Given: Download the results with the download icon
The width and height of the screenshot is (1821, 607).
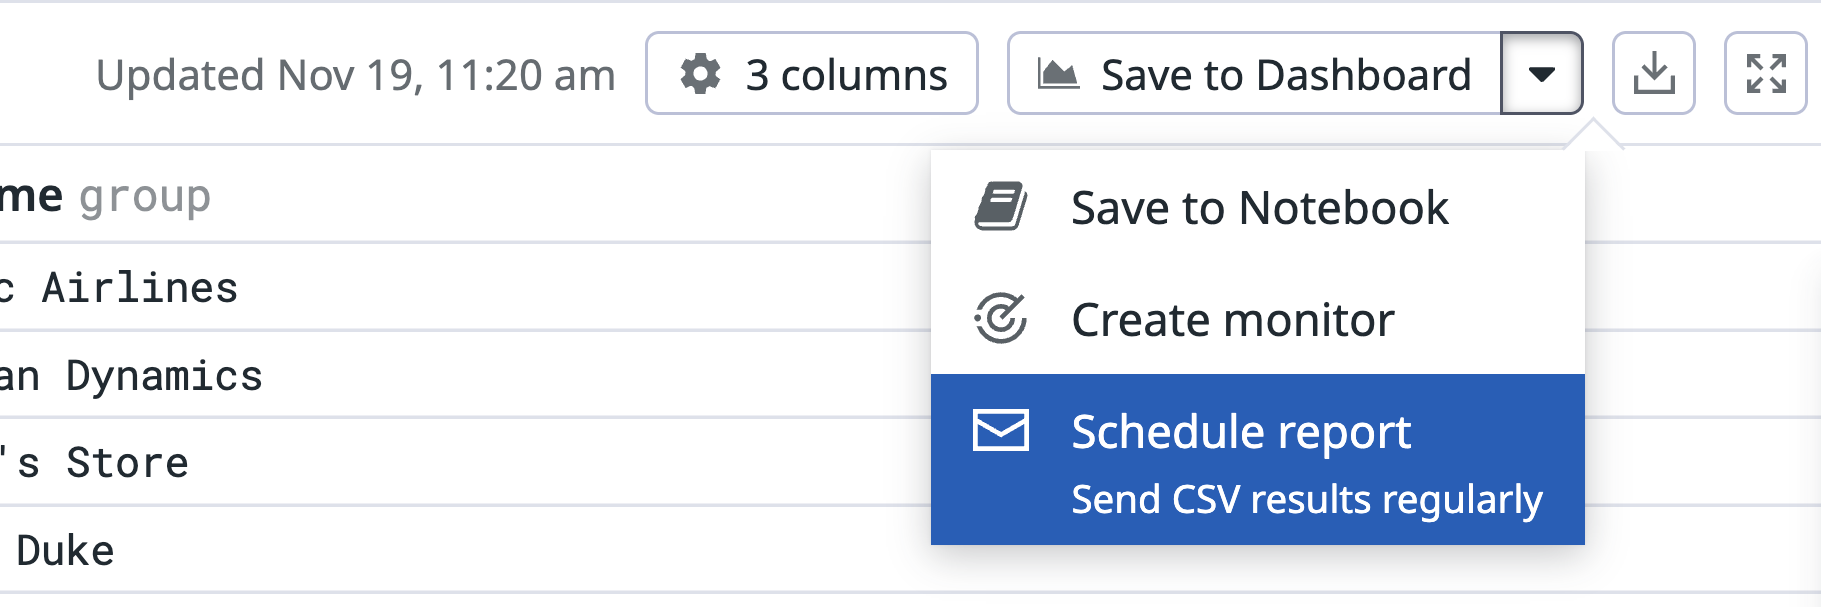Looking at the screenshot, I should point(1654,74).
